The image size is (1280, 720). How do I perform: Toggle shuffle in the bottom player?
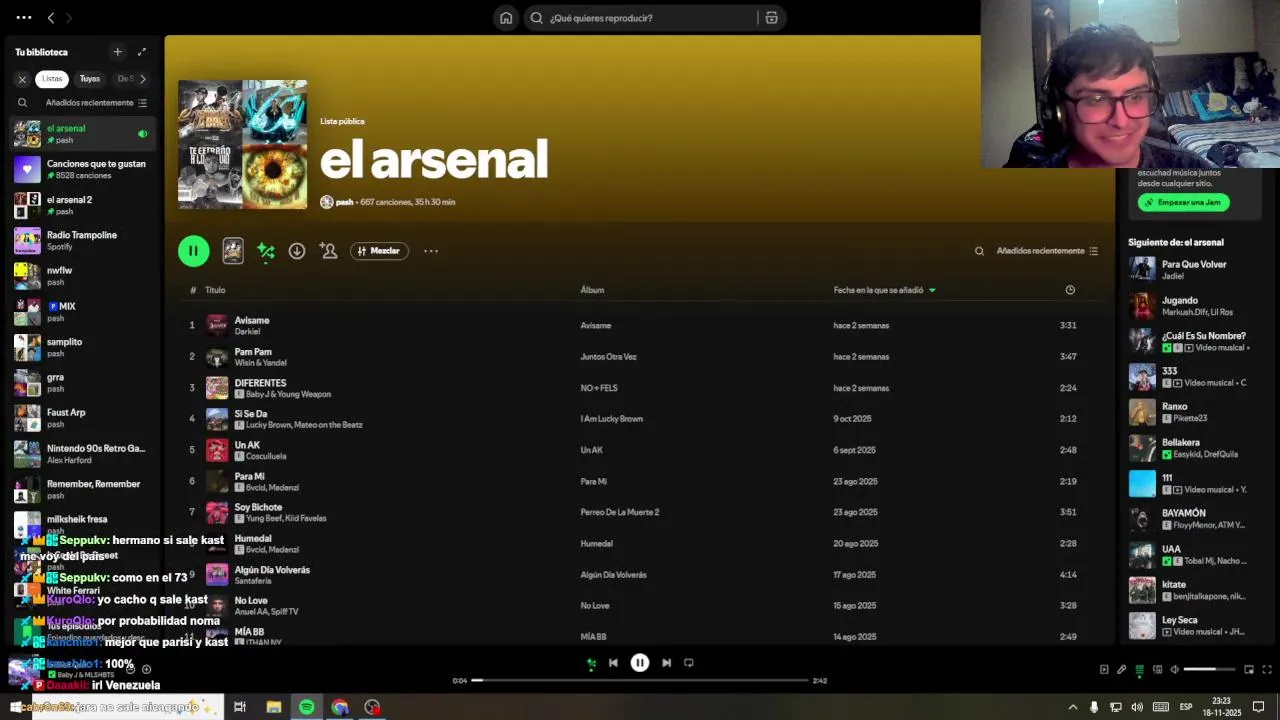click(591, 663)
